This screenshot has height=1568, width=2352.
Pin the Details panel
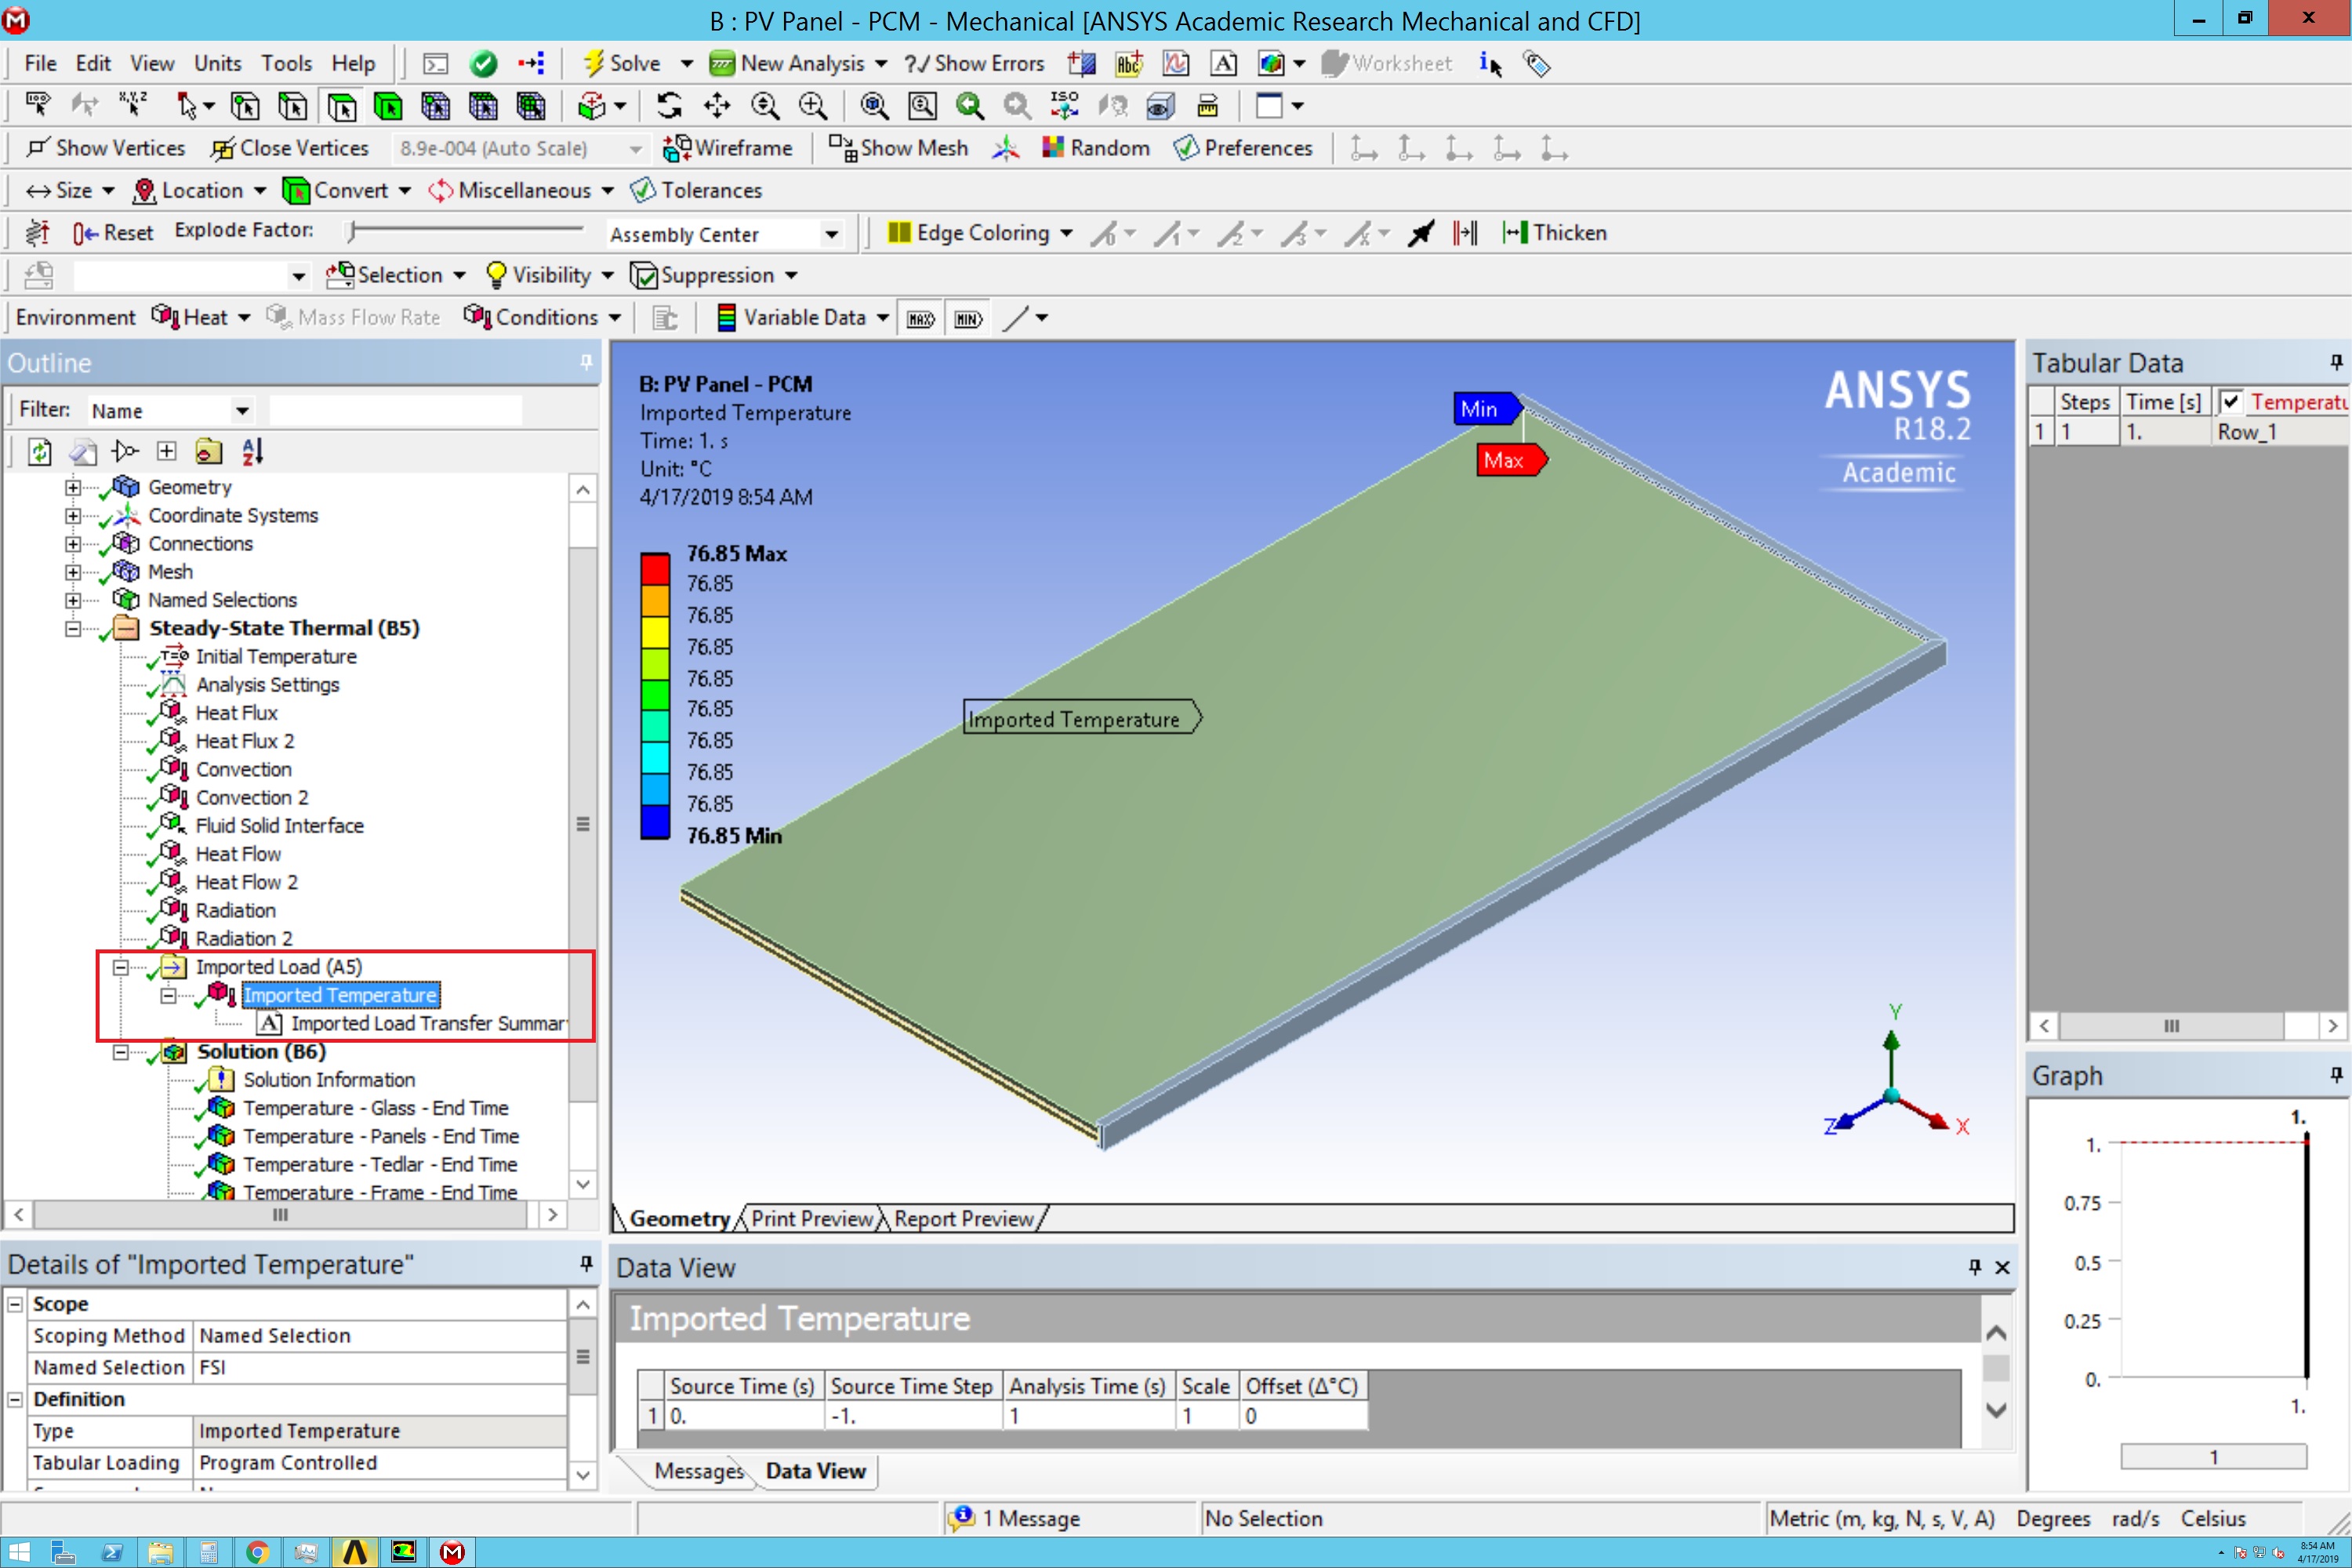tap(586, 1264)
